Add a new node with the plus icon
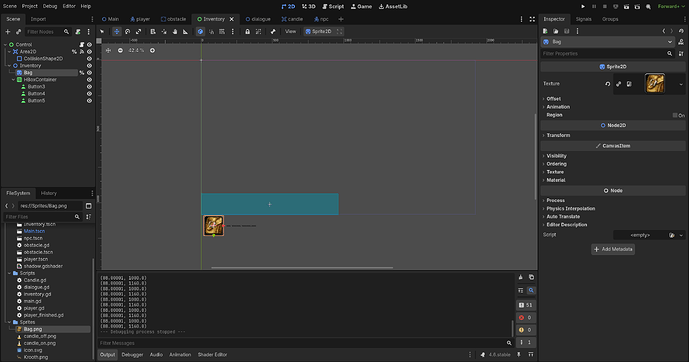 pos(7,32)
